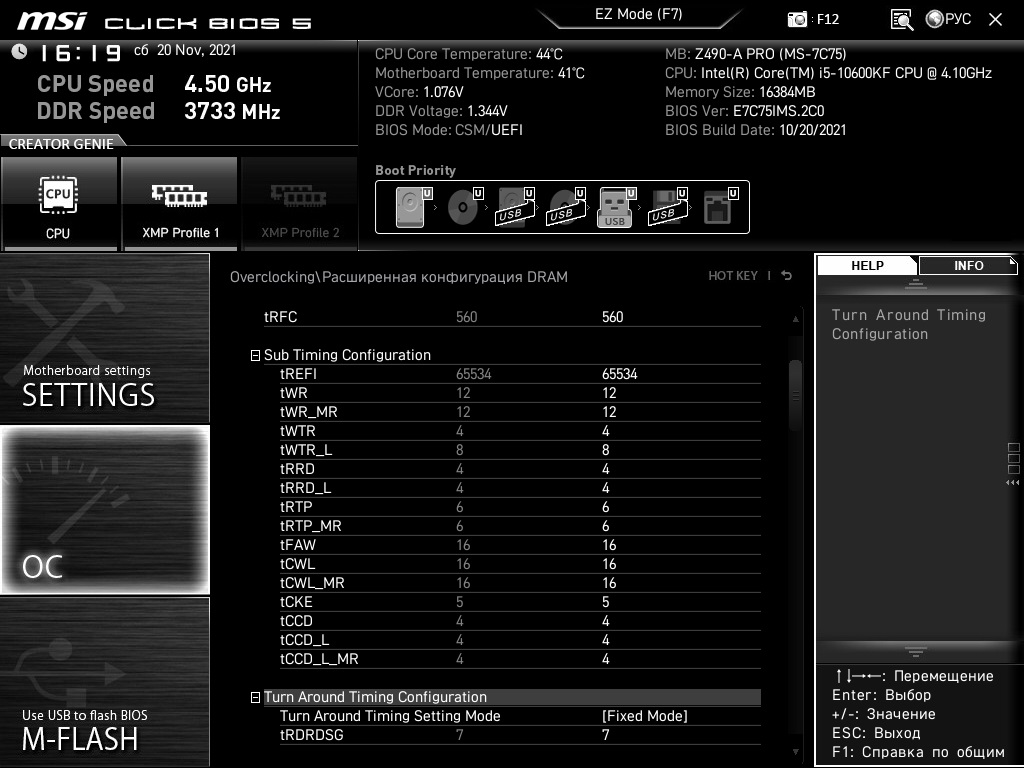
Task: Switch to EZ Mode (F7)
Action: (x=638, y=14)
